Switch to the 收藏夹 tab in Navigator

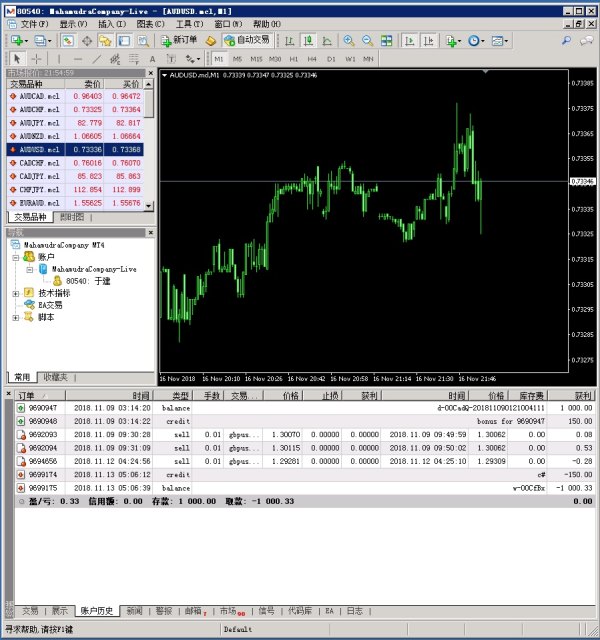[55, 377]
